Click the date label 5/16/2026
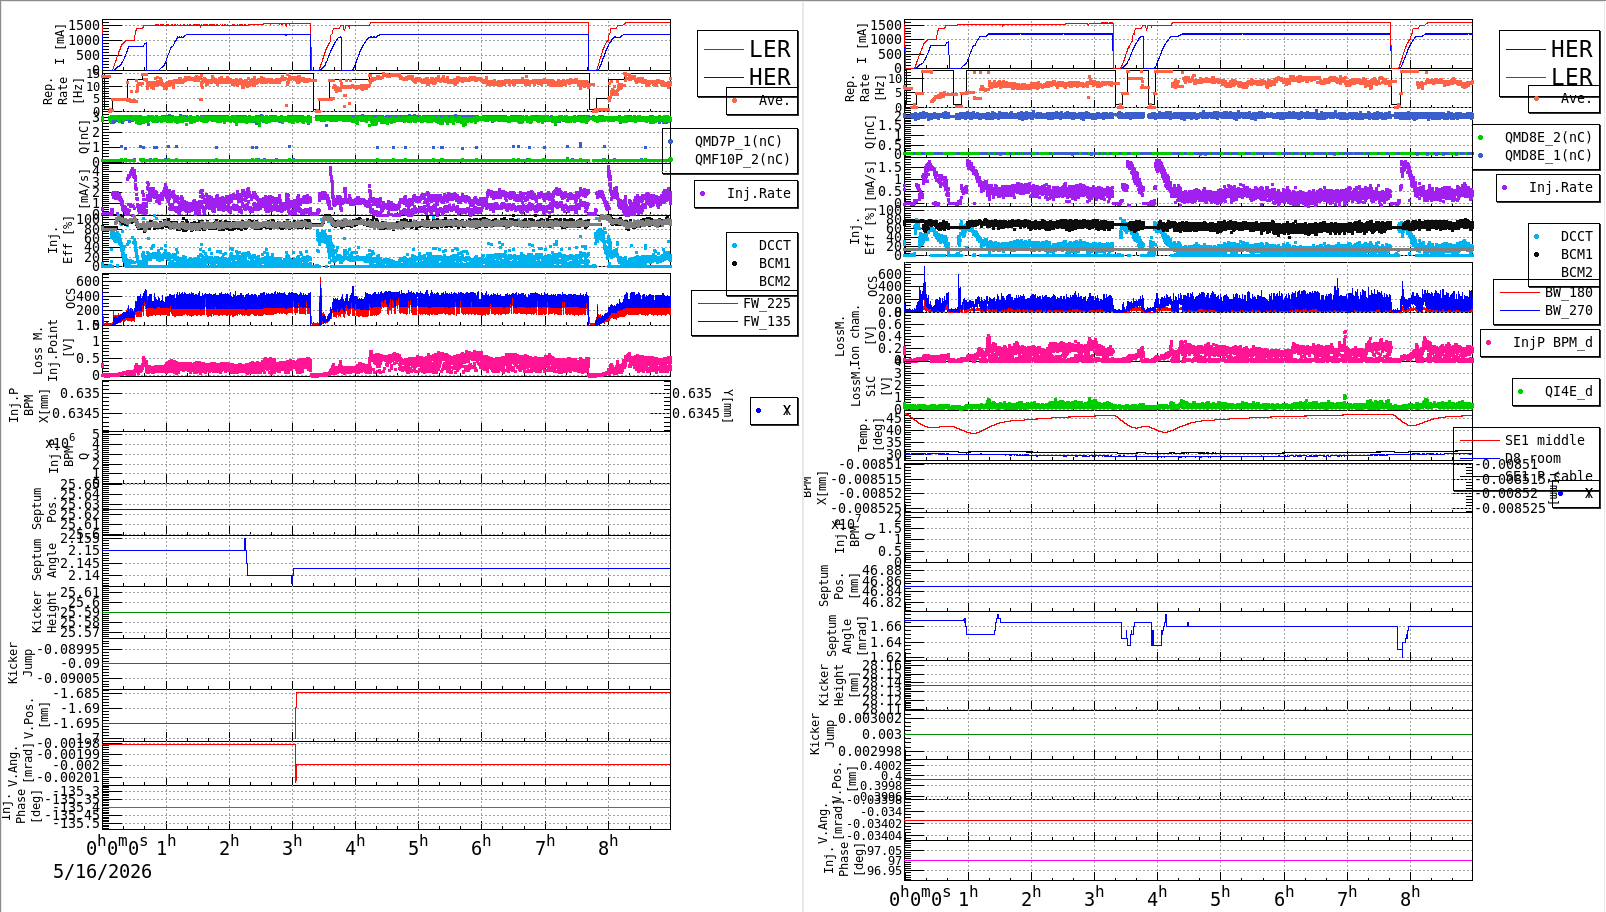 [x=102, y=871]
